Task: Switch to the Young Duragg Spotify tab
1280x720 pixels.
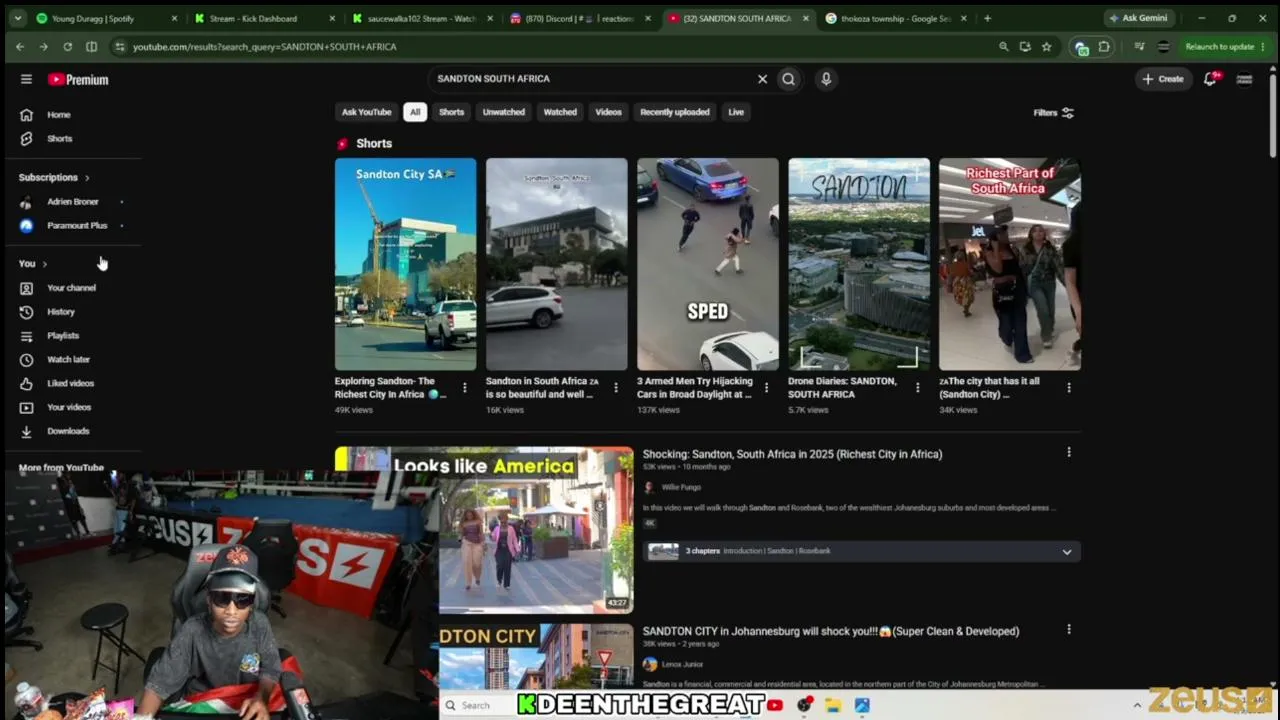Action: point(107,18)
